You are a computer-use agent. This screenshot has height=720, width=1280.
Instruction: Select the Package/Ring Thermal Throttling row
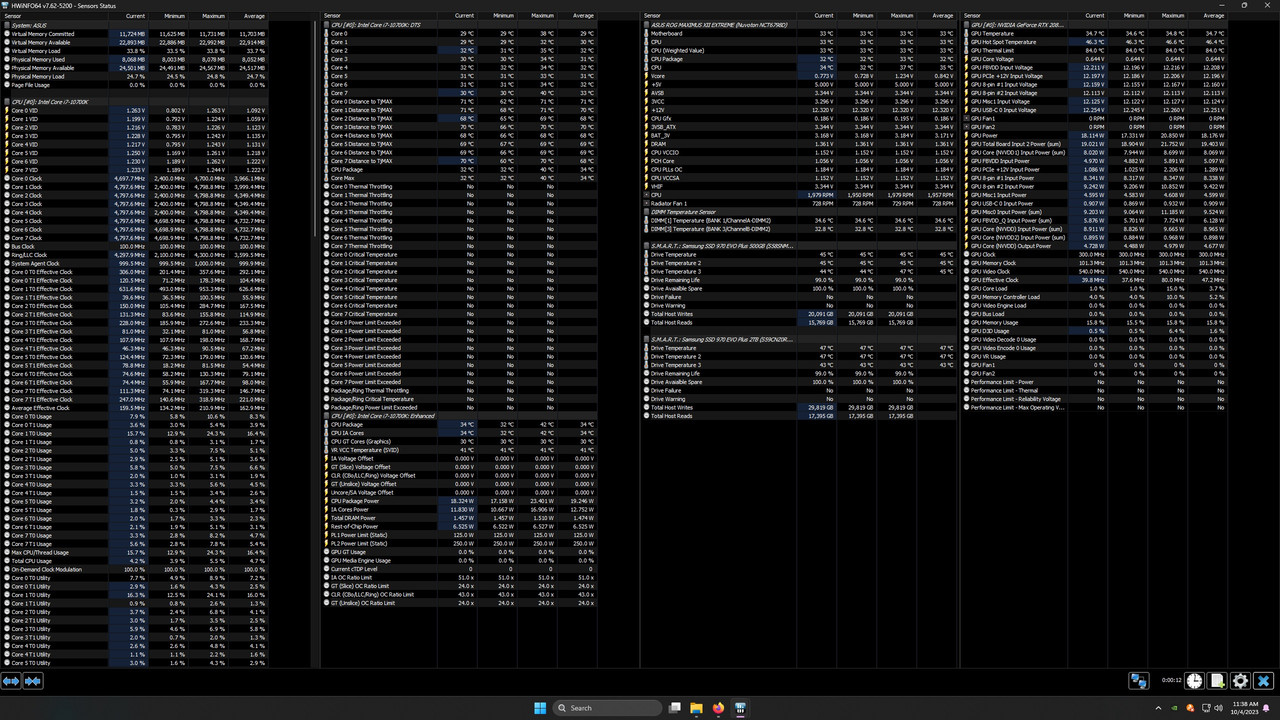tap(459, 390)
